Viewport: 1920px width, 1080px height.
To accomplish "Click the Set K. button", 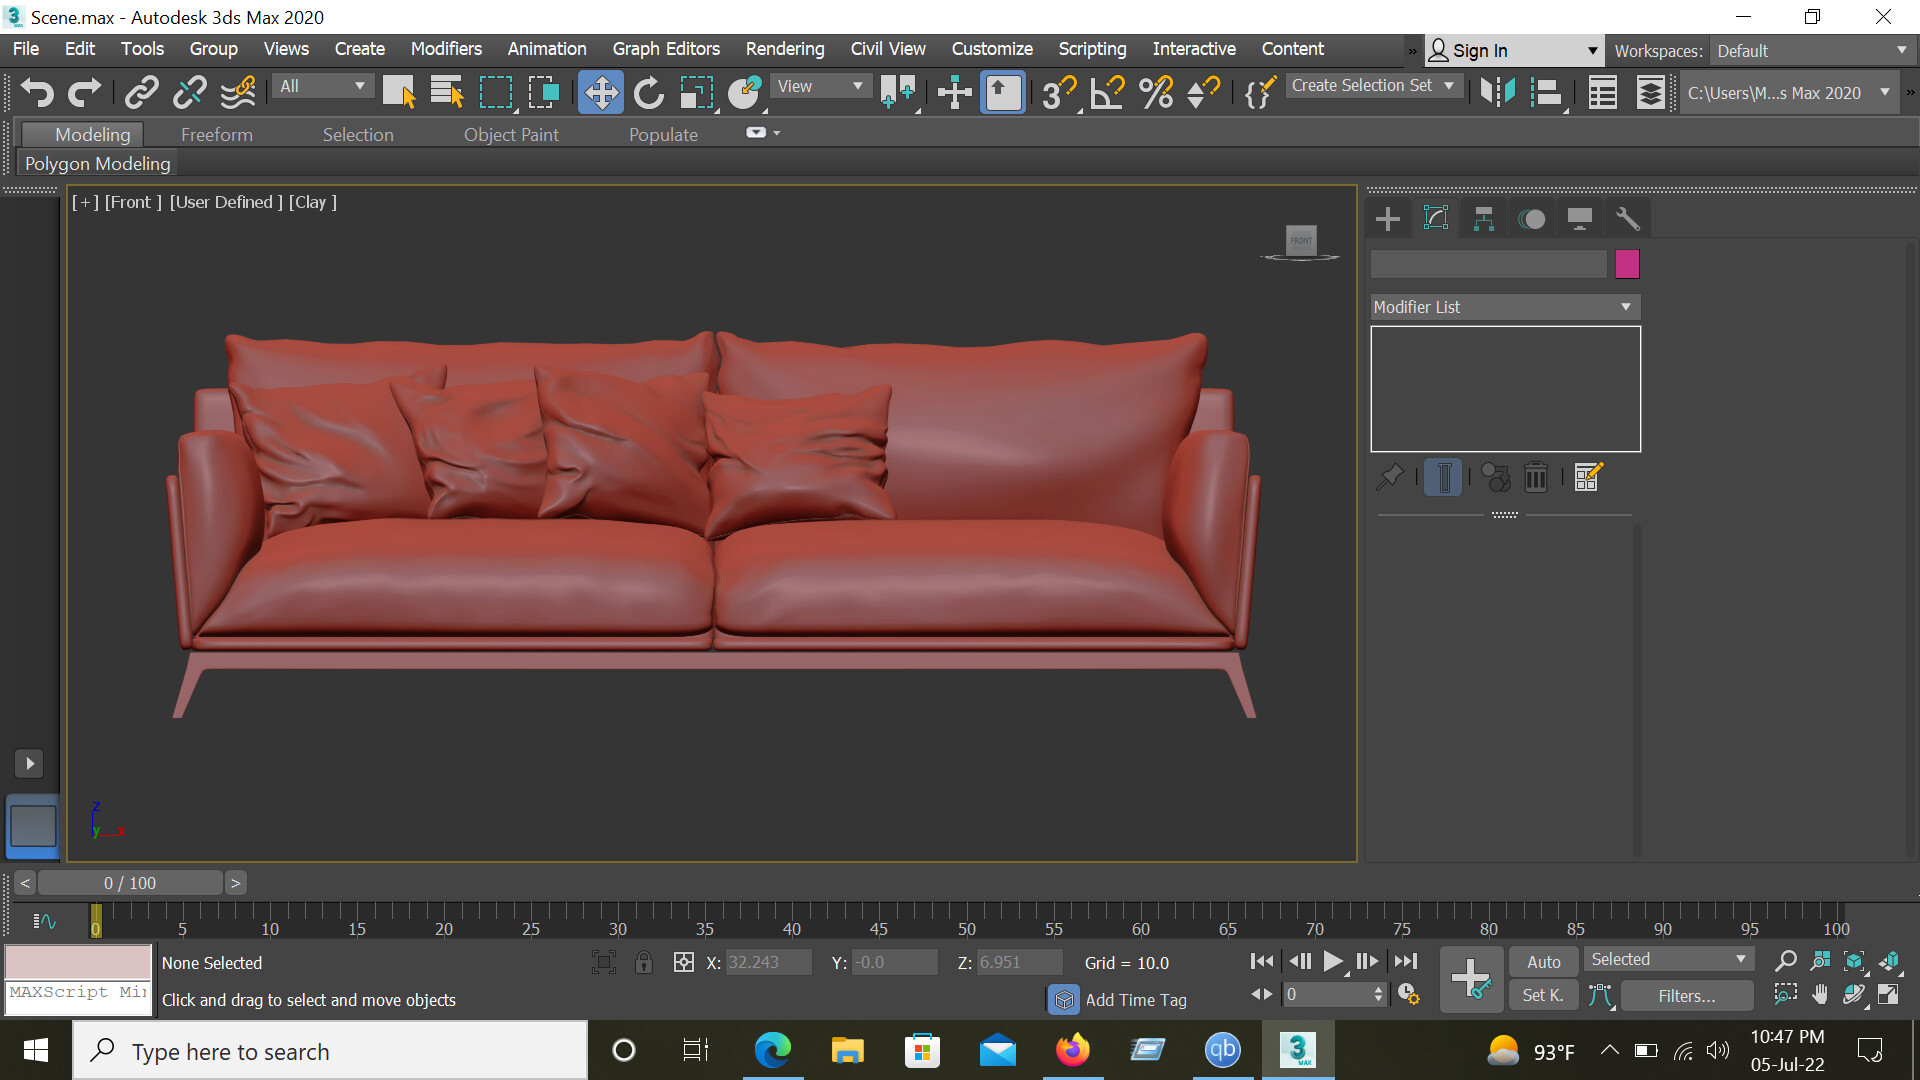I will pyautogui.click(x=1543, y=995).
